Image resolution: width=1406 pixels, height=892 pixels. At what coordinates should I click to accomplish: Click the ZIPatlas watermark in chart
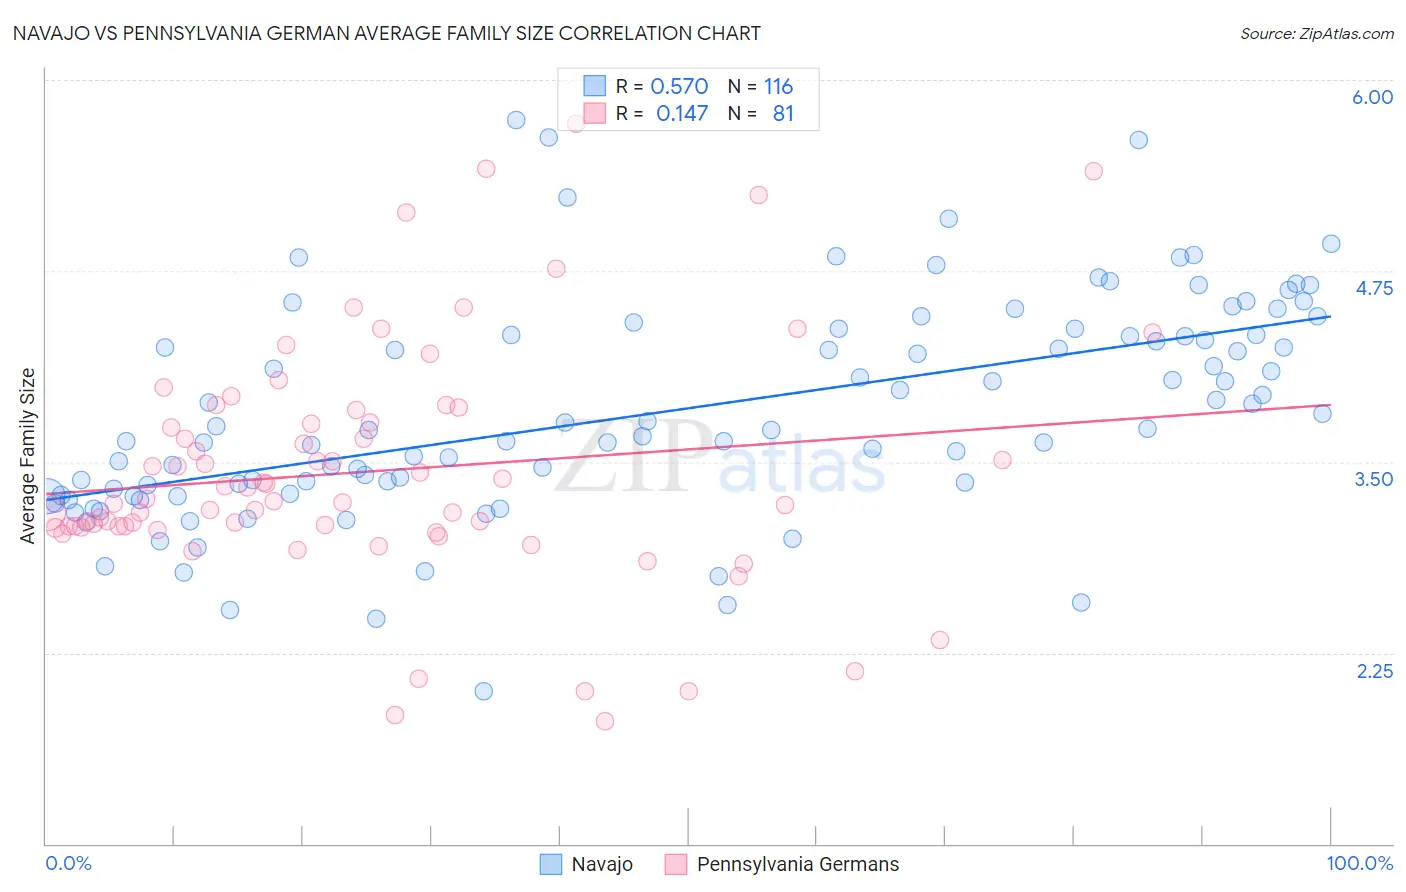click(719, 457)
